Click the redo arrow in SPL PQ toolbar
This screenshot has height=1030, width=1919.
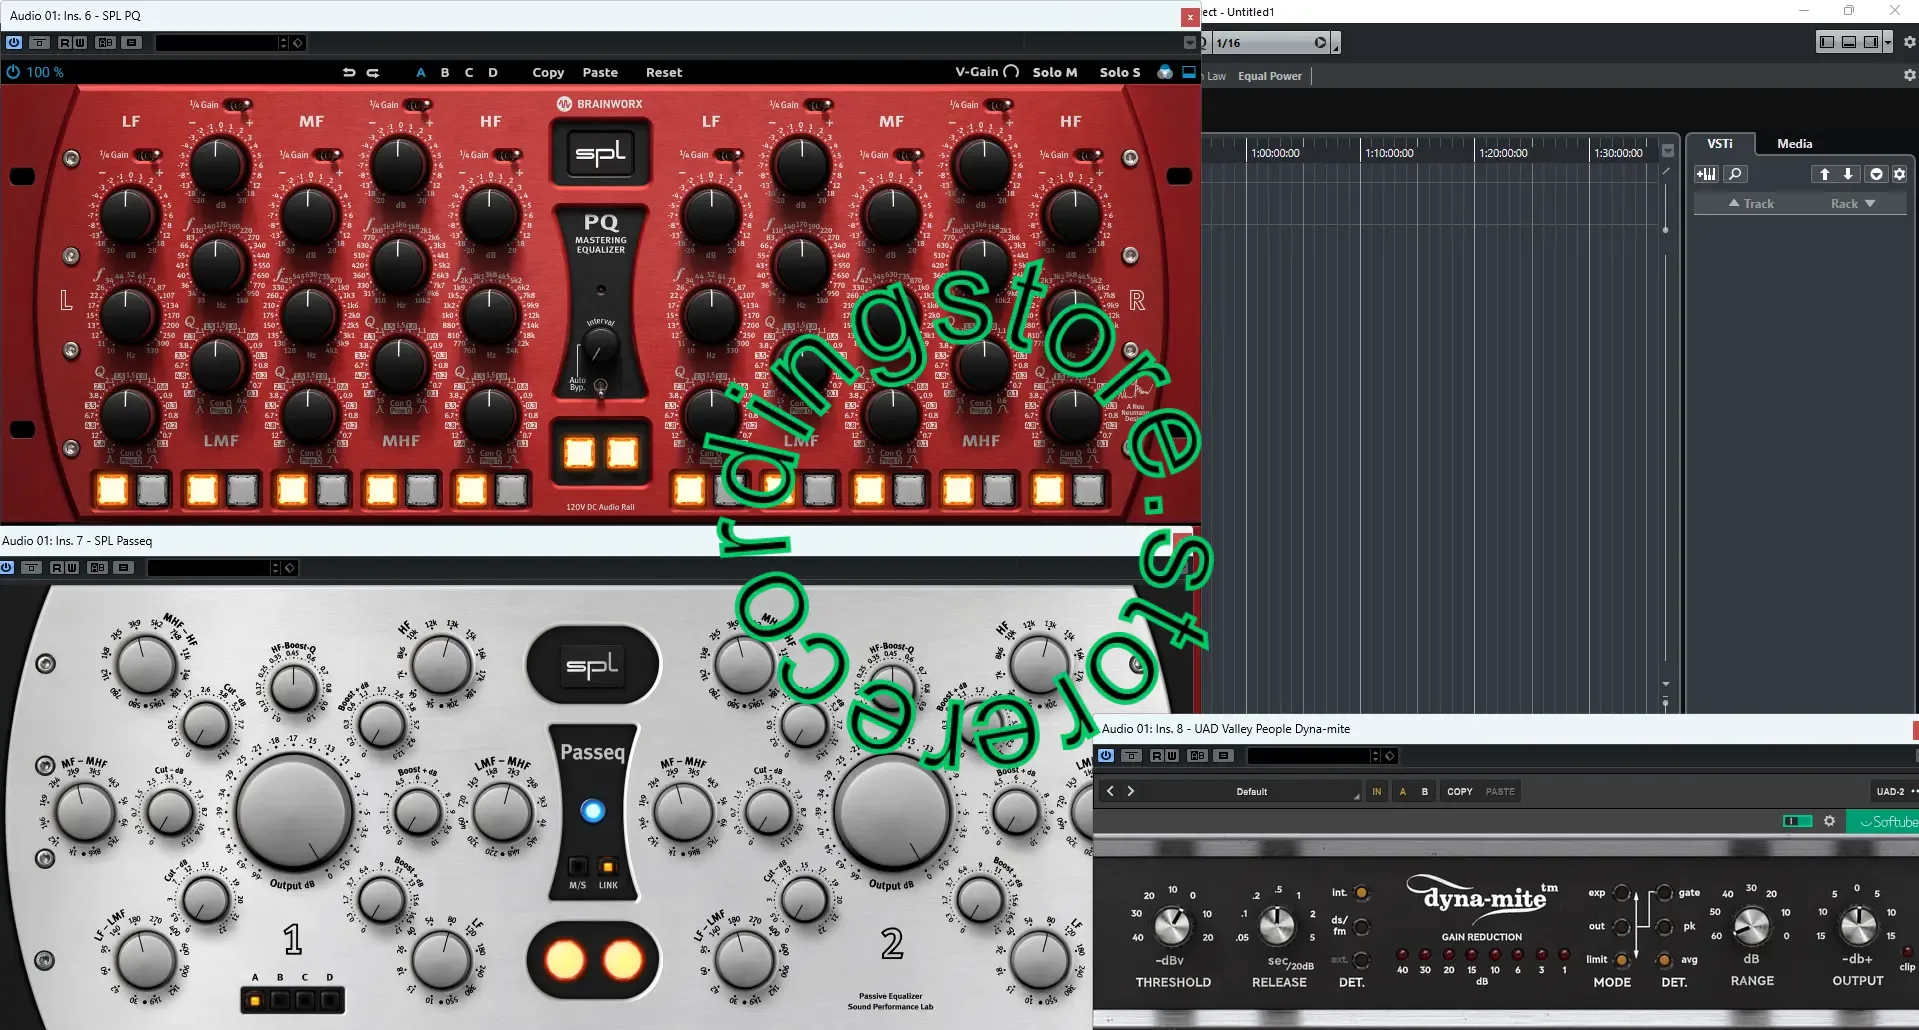point(373,72)
